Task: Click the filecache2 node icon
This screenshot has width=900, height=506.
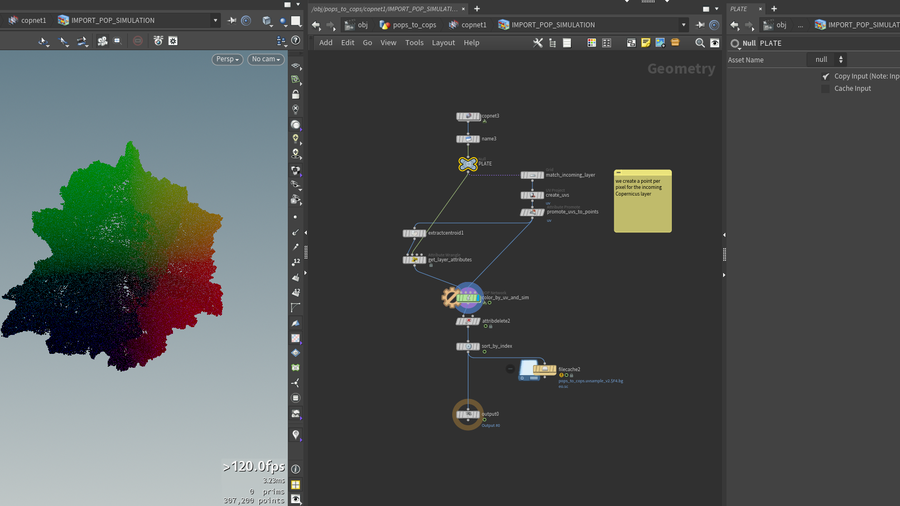Action: coord(544,369)
